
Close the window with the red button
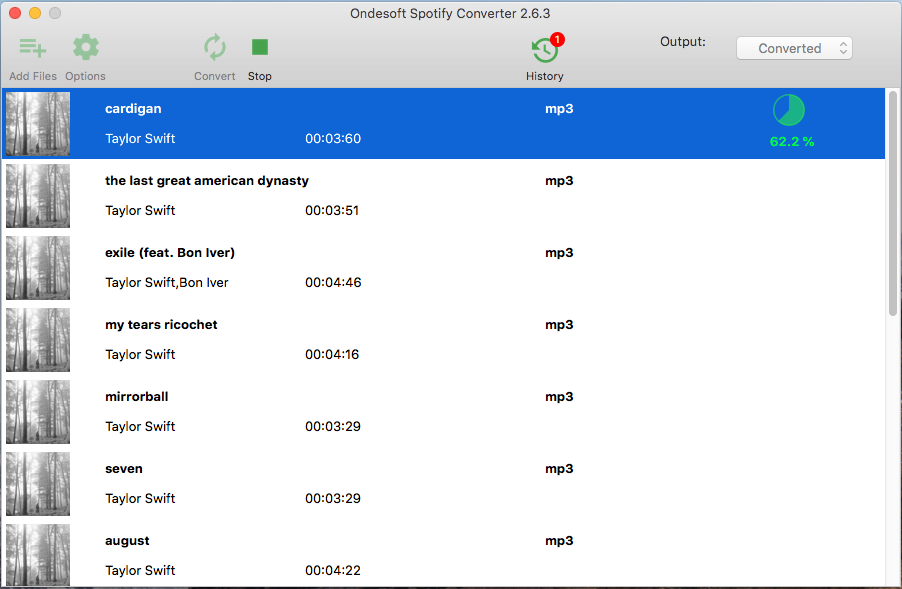(15, 13)
